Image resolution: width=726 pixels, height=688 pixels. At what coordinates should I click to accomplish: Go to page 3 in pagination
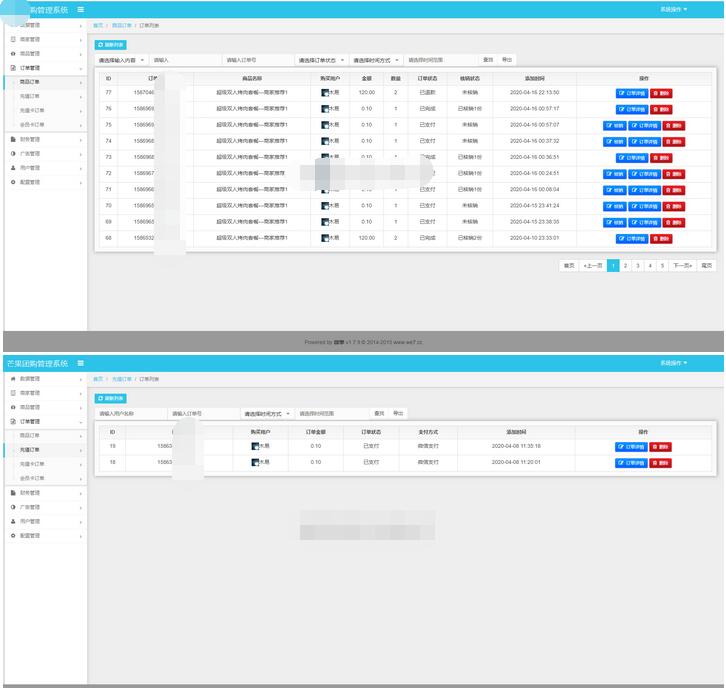(637, 266)
